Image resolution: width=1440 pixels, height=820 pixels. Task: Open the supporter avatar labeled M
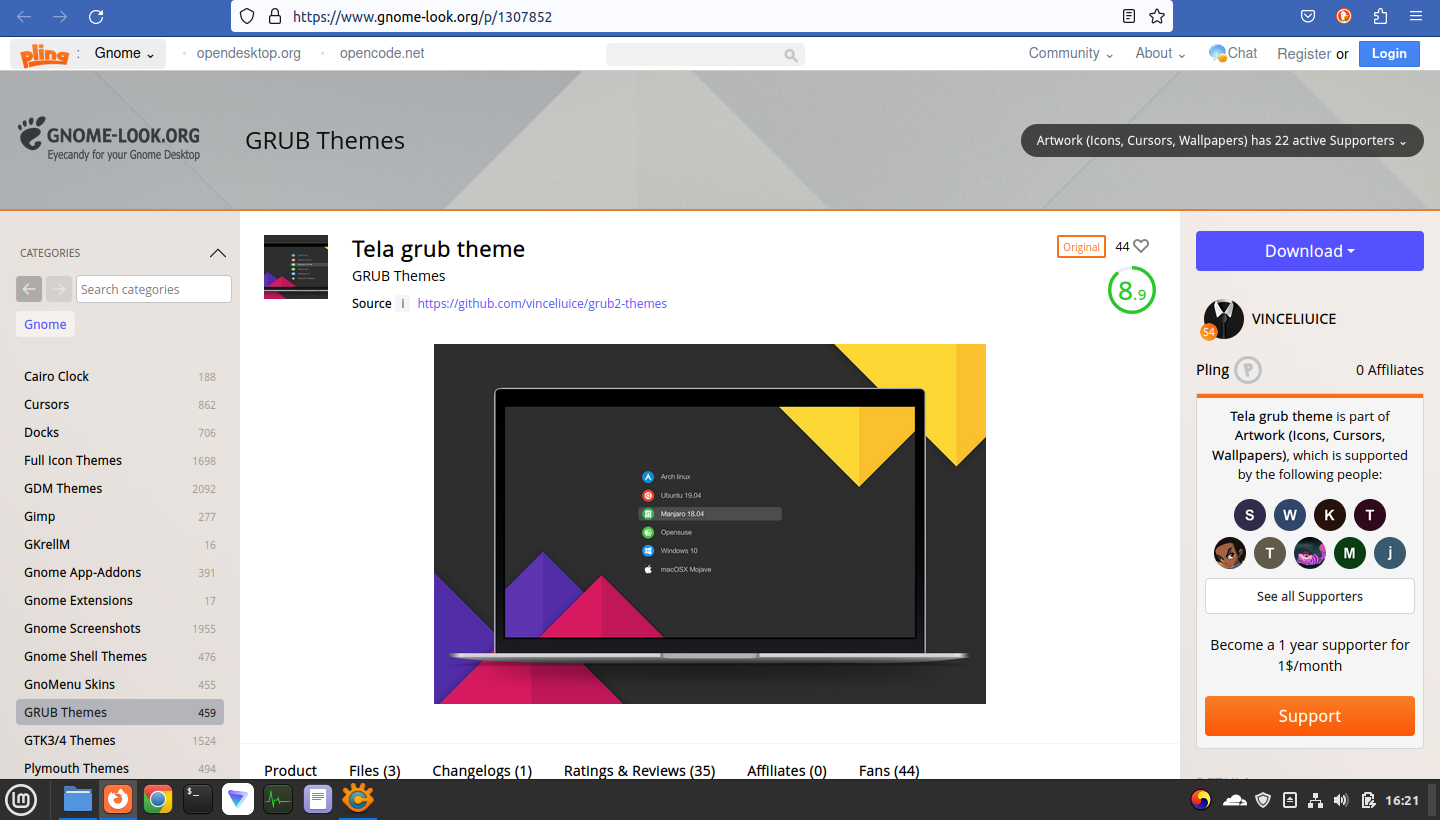click(x=1350, y=553)
